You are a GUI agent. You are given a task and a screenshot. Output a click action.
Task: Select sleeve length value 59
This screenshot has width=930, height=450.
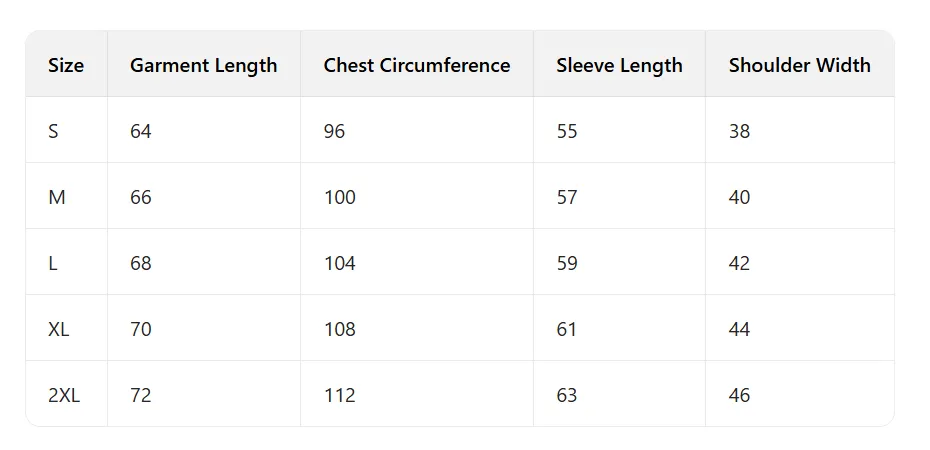pos(567,263)
